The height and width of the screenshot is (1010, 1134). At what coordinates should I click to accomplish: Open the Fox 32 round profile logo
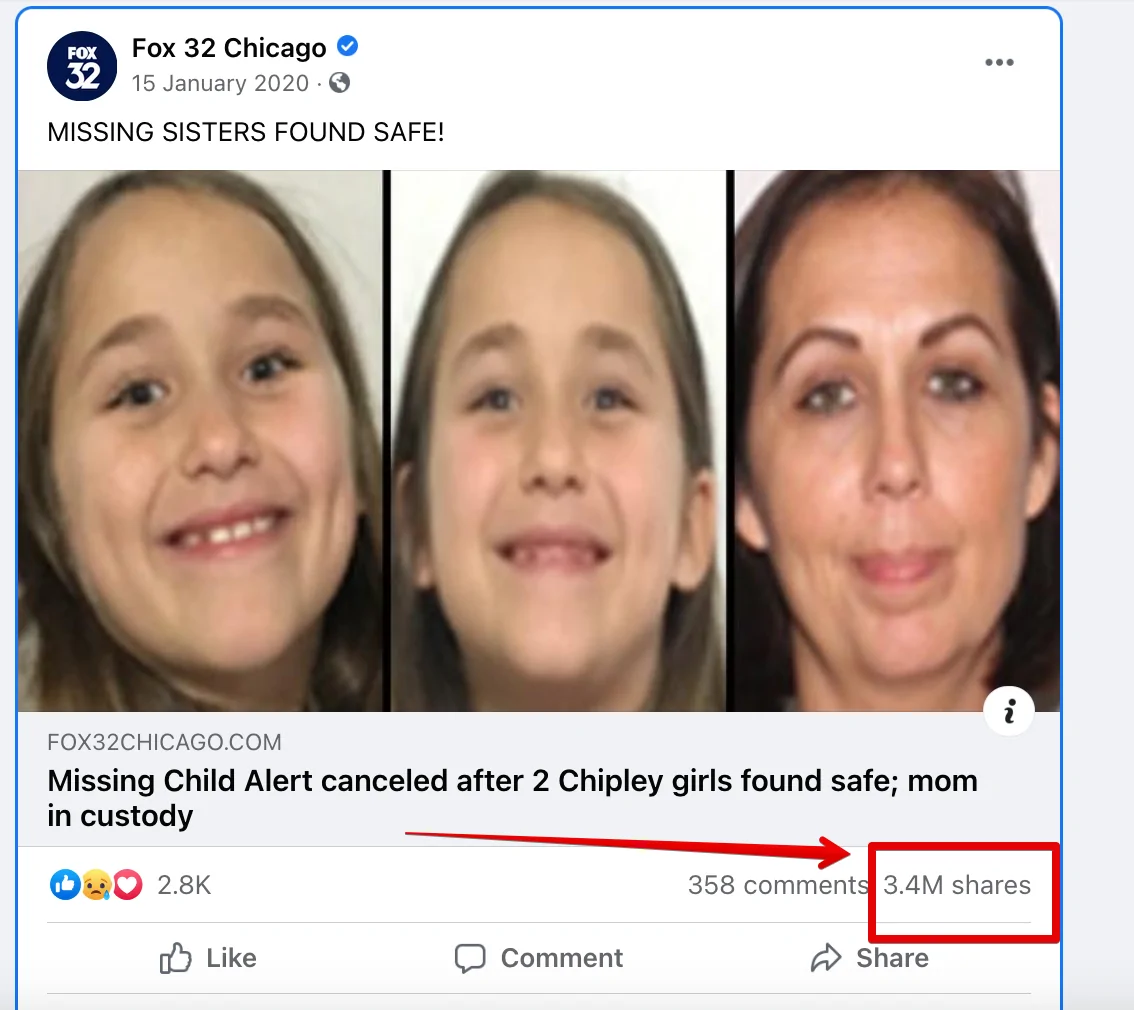click(82, 66)
